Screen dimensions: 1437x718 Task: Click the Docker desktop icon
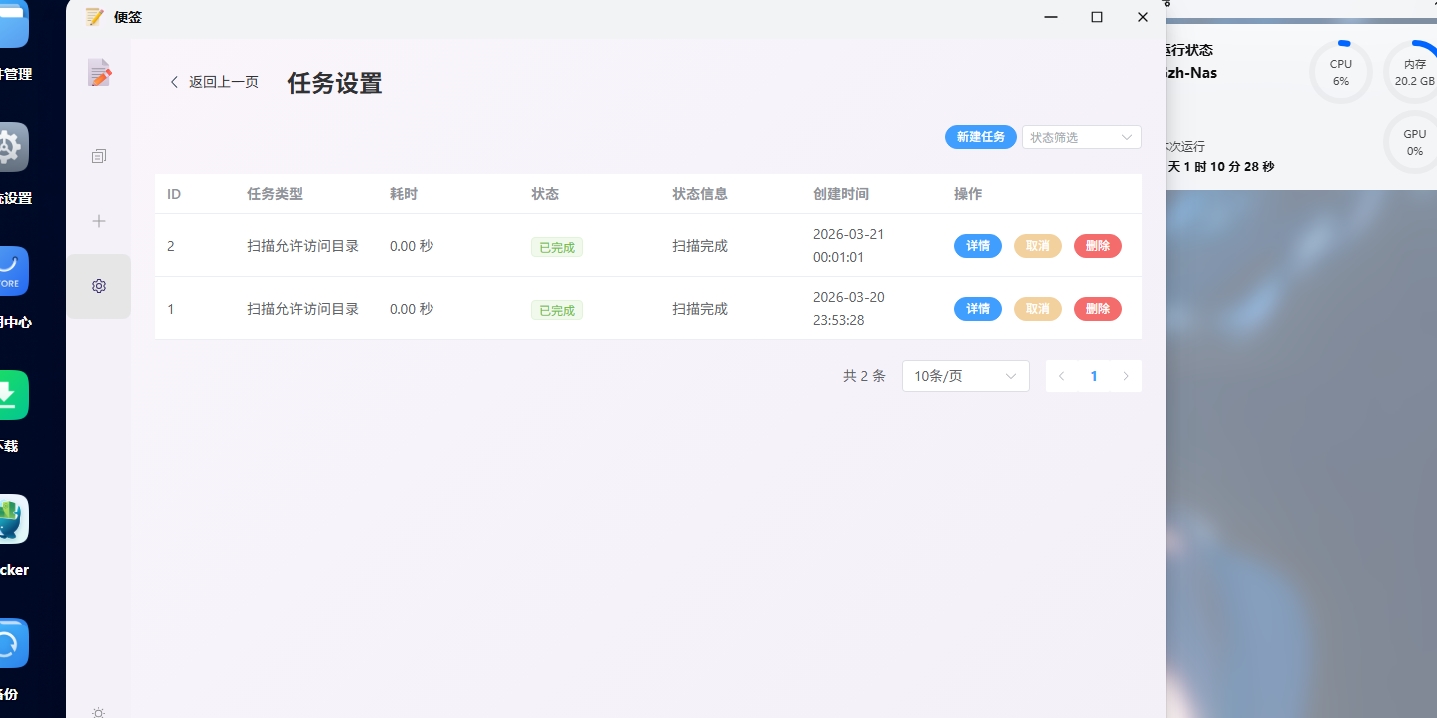point(12,520)
